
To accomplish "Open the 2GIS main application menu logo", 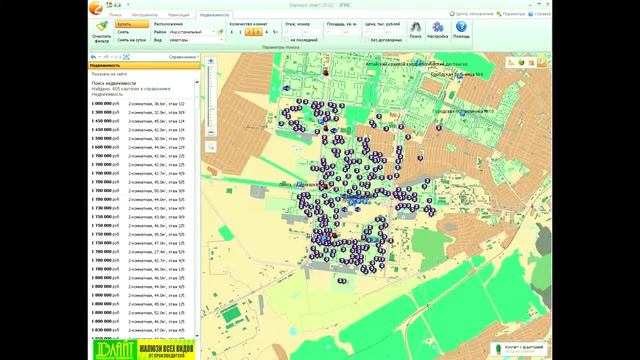I will pyautogui.click(x=96, y=8).
